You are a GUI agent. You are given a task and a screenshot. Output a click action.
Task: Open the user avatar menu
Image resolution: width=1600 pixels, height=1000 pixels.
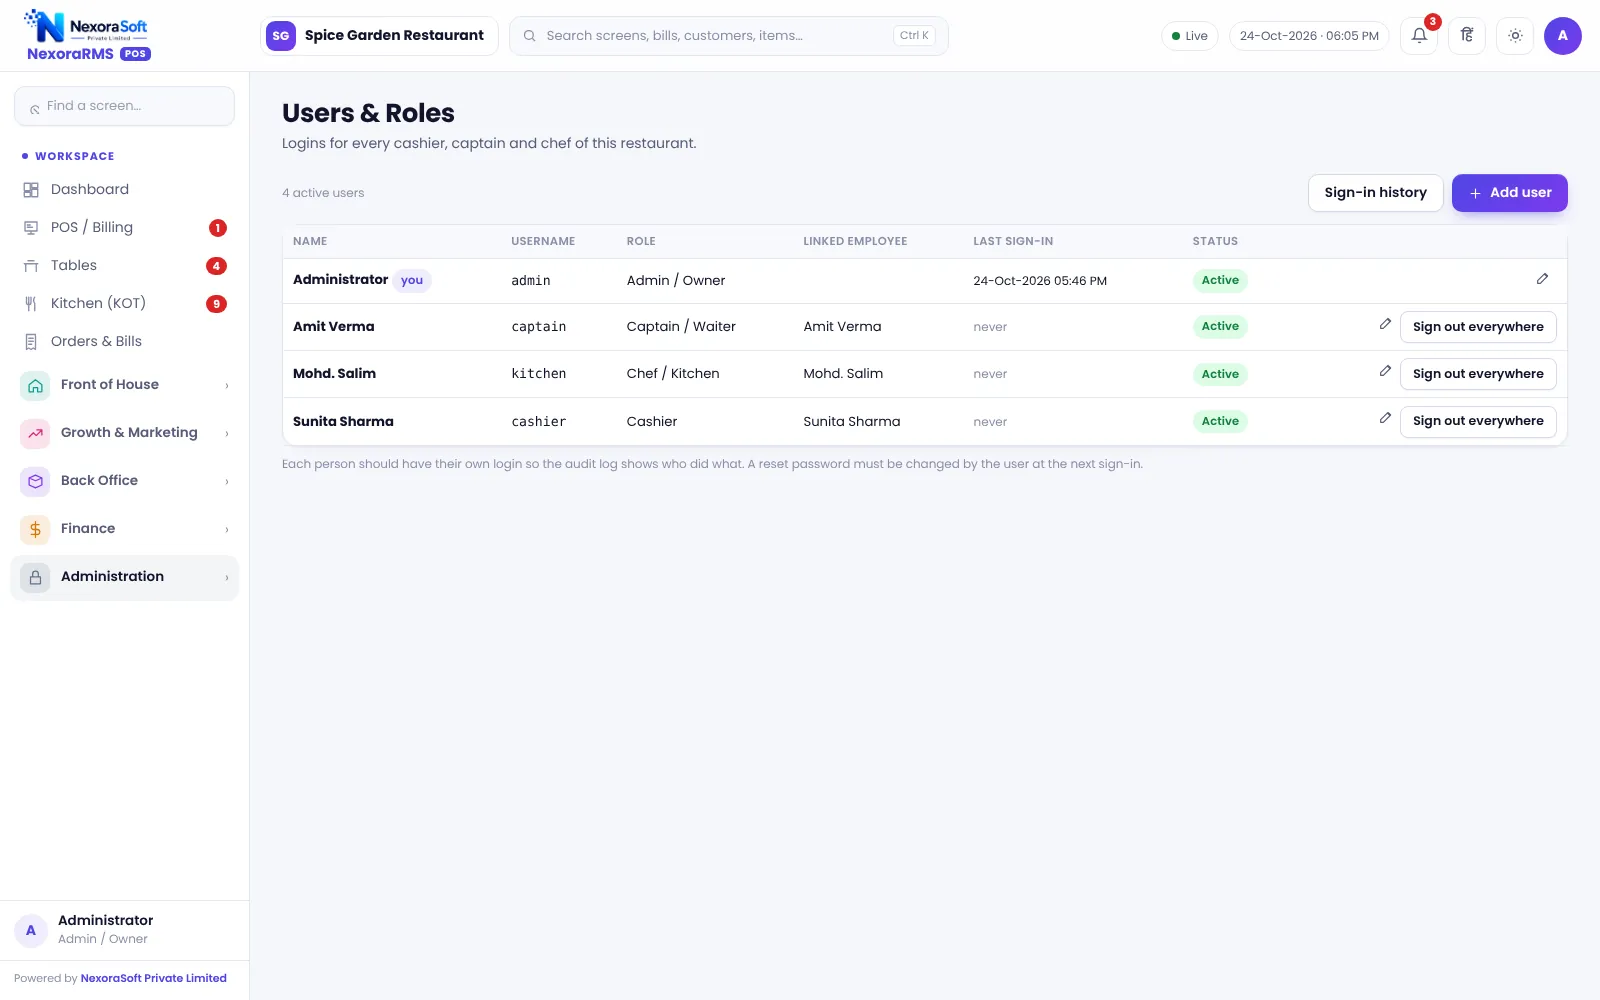point(1562,36)
